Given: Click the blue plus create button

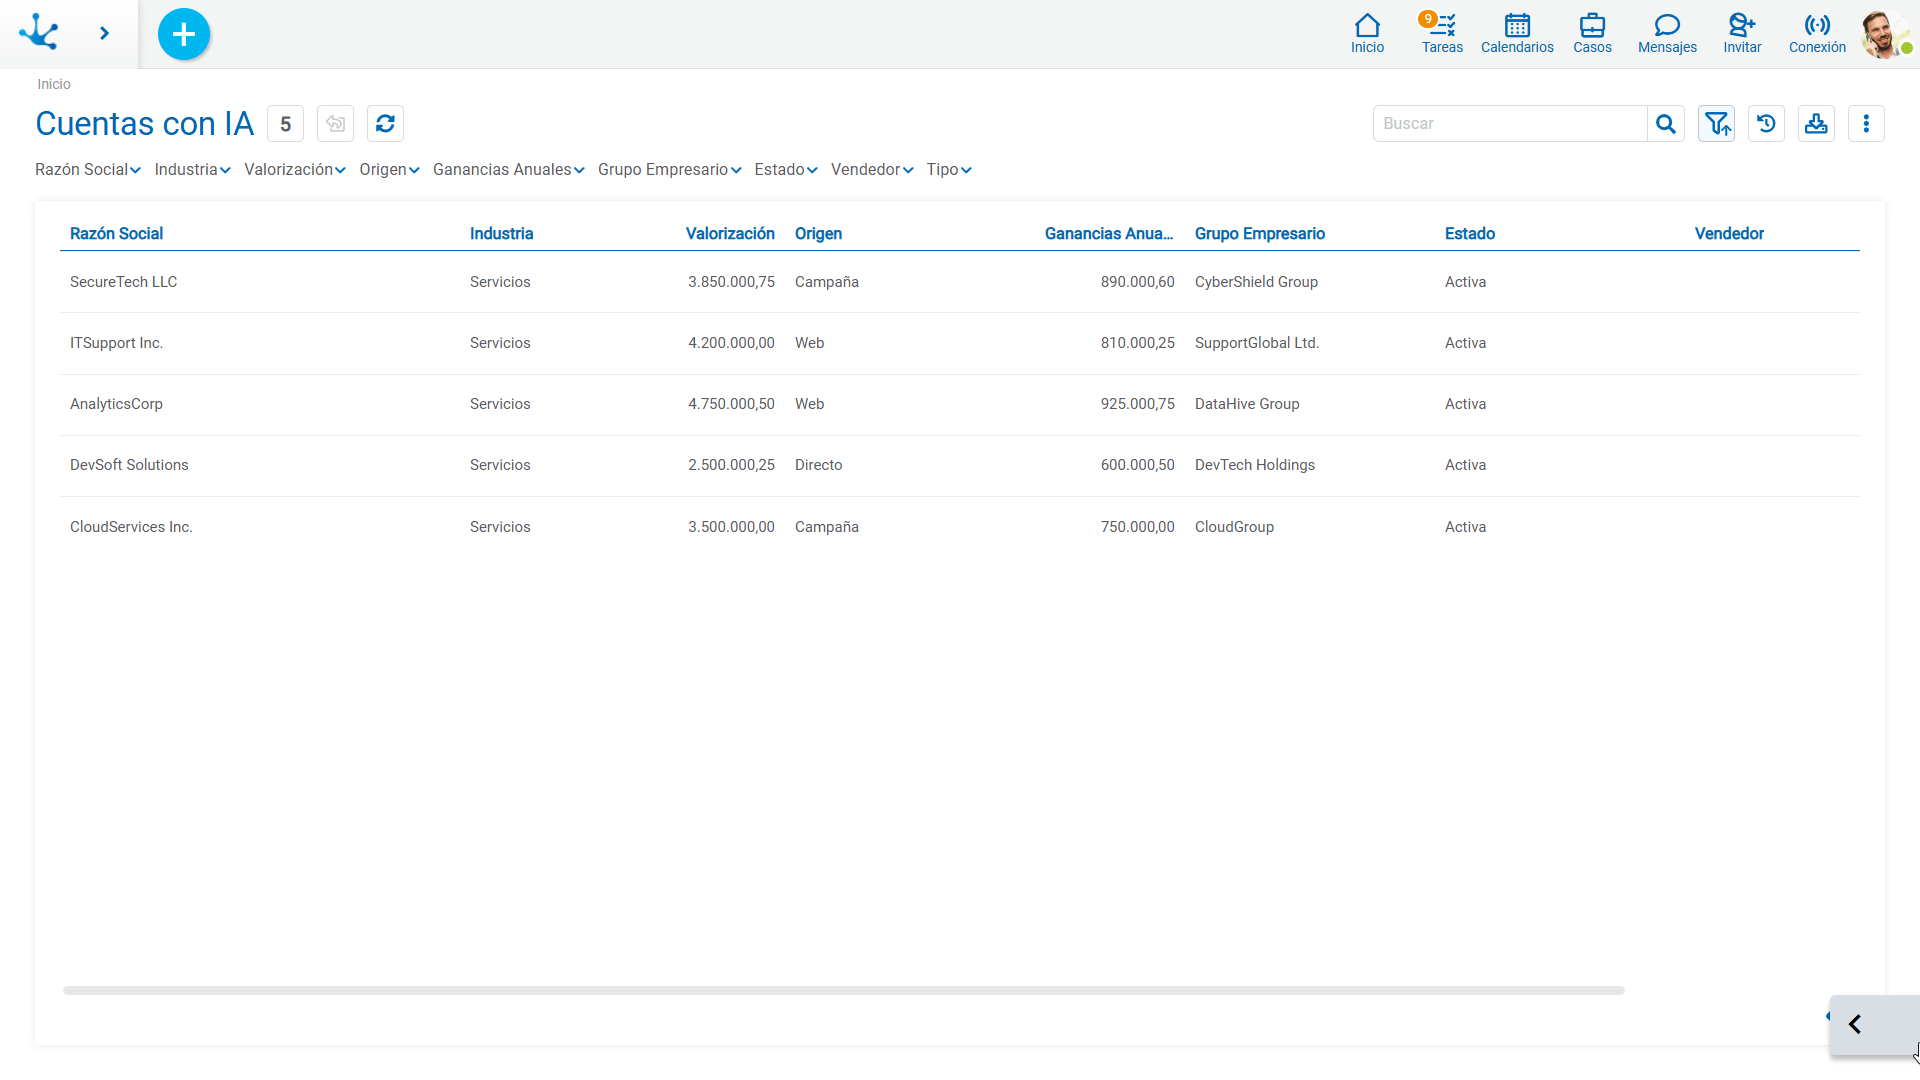Looking at the screenshot, I should tap(184, 34).
